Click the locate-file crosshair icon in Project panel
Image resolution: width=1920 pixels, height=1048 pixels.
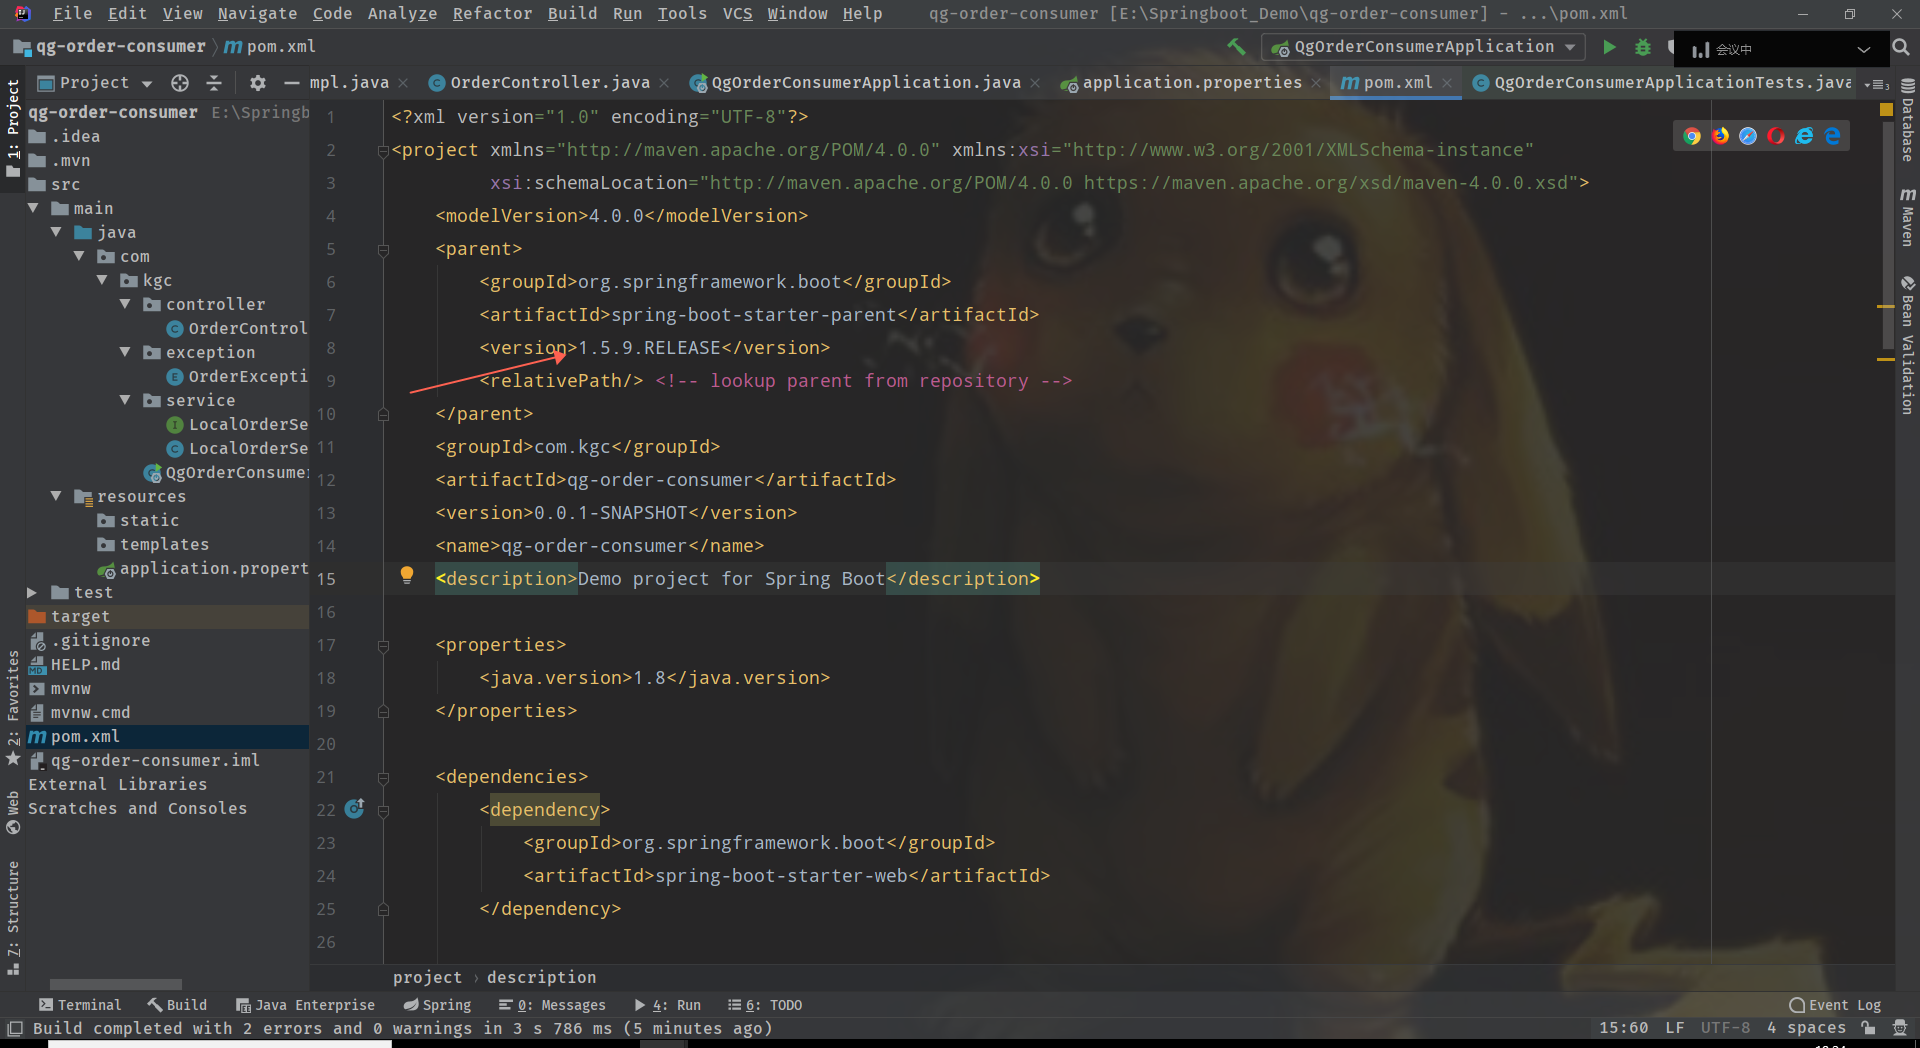pos(179,83)
